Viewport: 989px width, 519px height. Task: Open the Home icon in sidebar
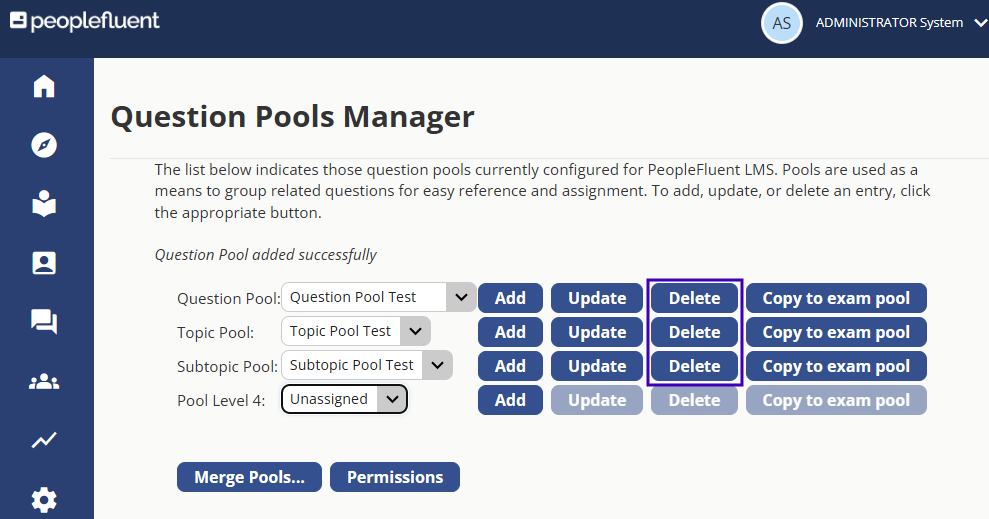[x=44, y=86]
